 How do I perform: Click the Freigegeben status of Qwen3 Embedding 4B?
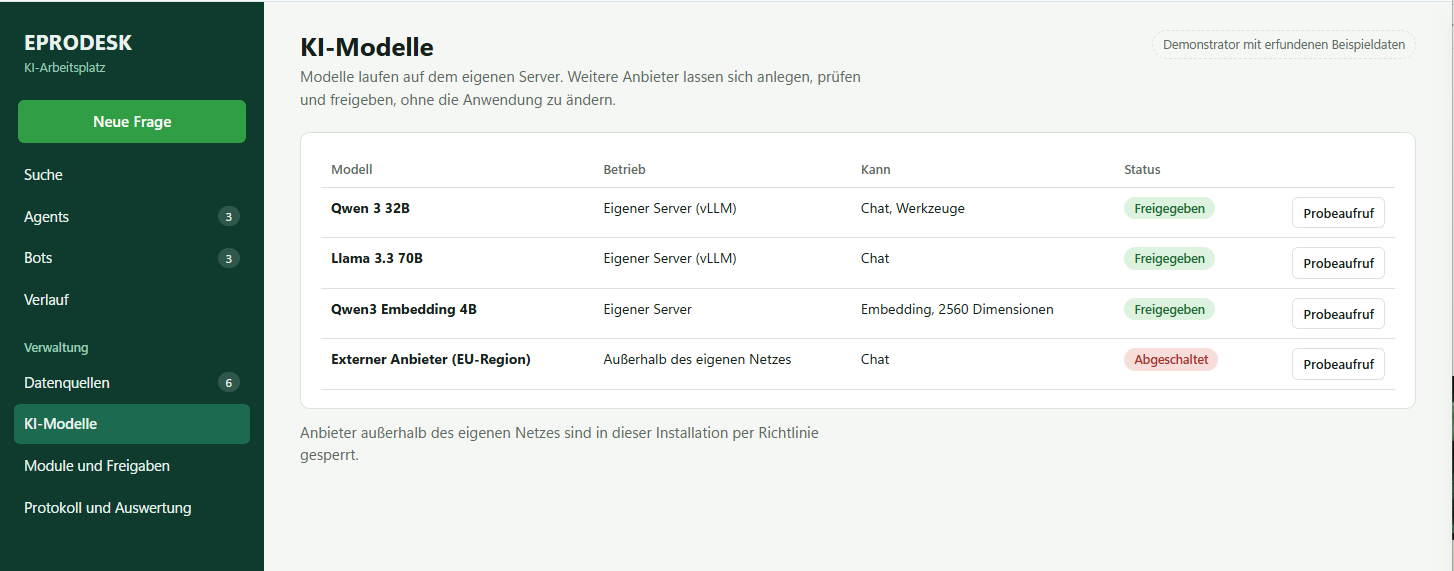[1169, 309]
